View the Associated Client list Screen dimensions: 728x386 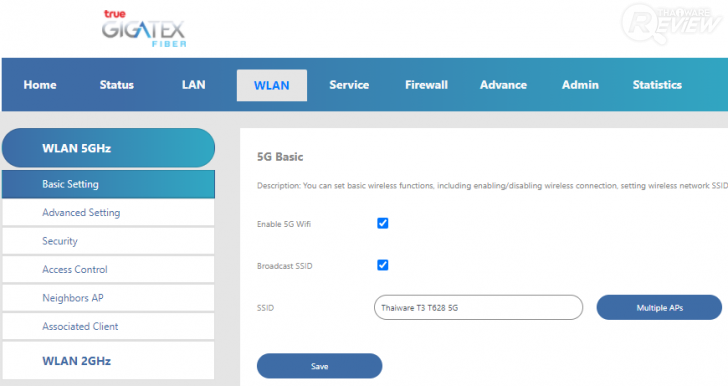(x=108, y=327)
